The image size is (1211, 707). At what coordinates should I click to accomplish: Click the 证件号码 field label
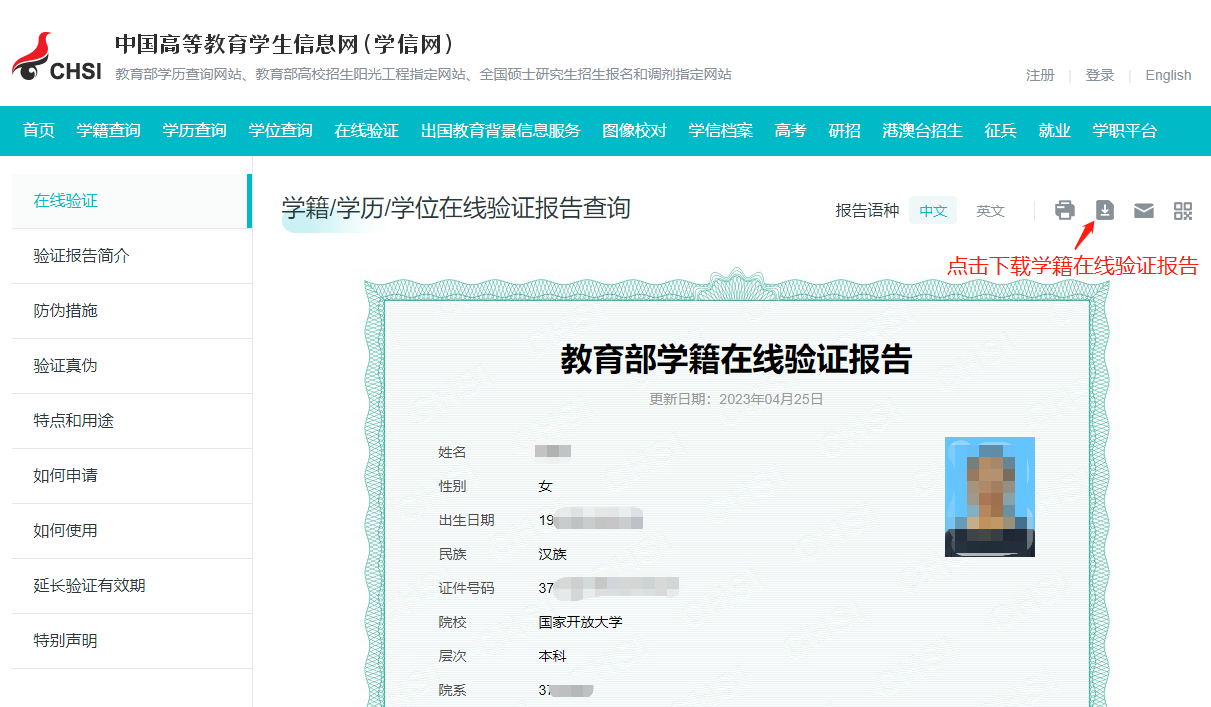(x=466, y=588)
